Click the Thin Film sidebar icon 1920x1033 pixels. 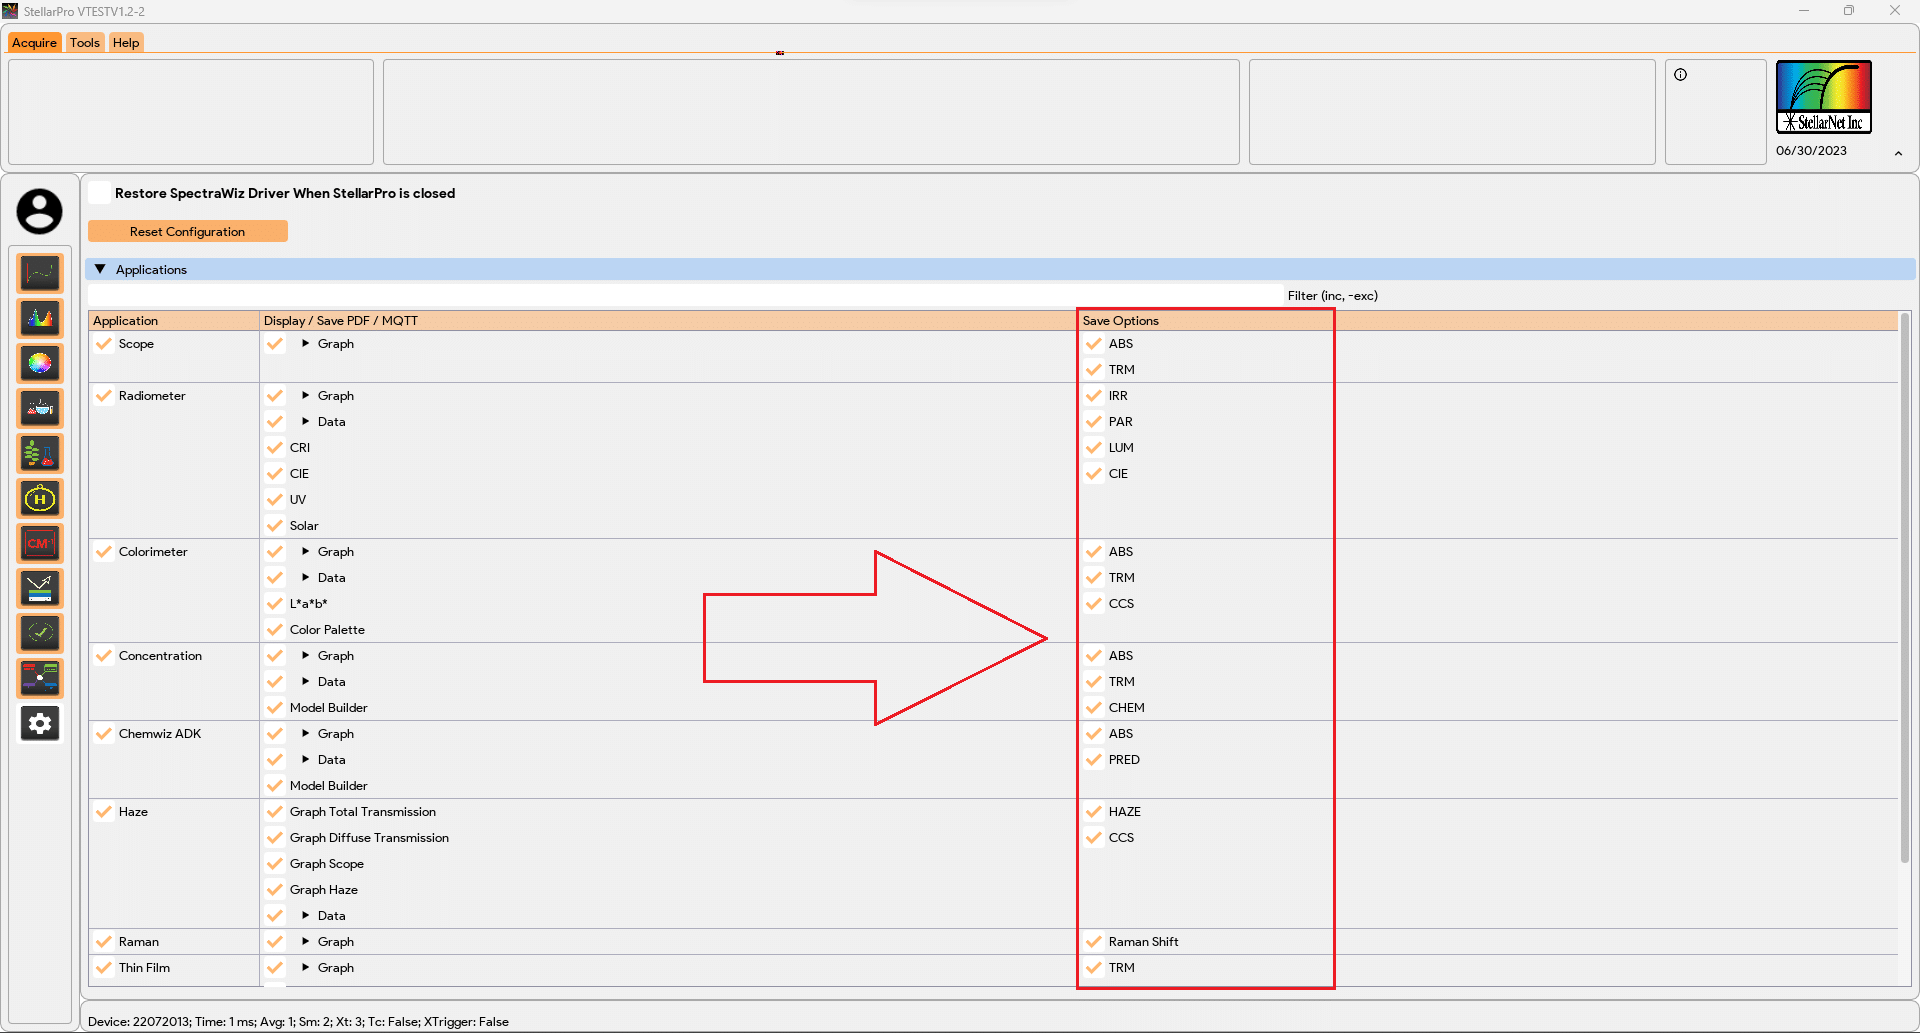tap(40, 588)
